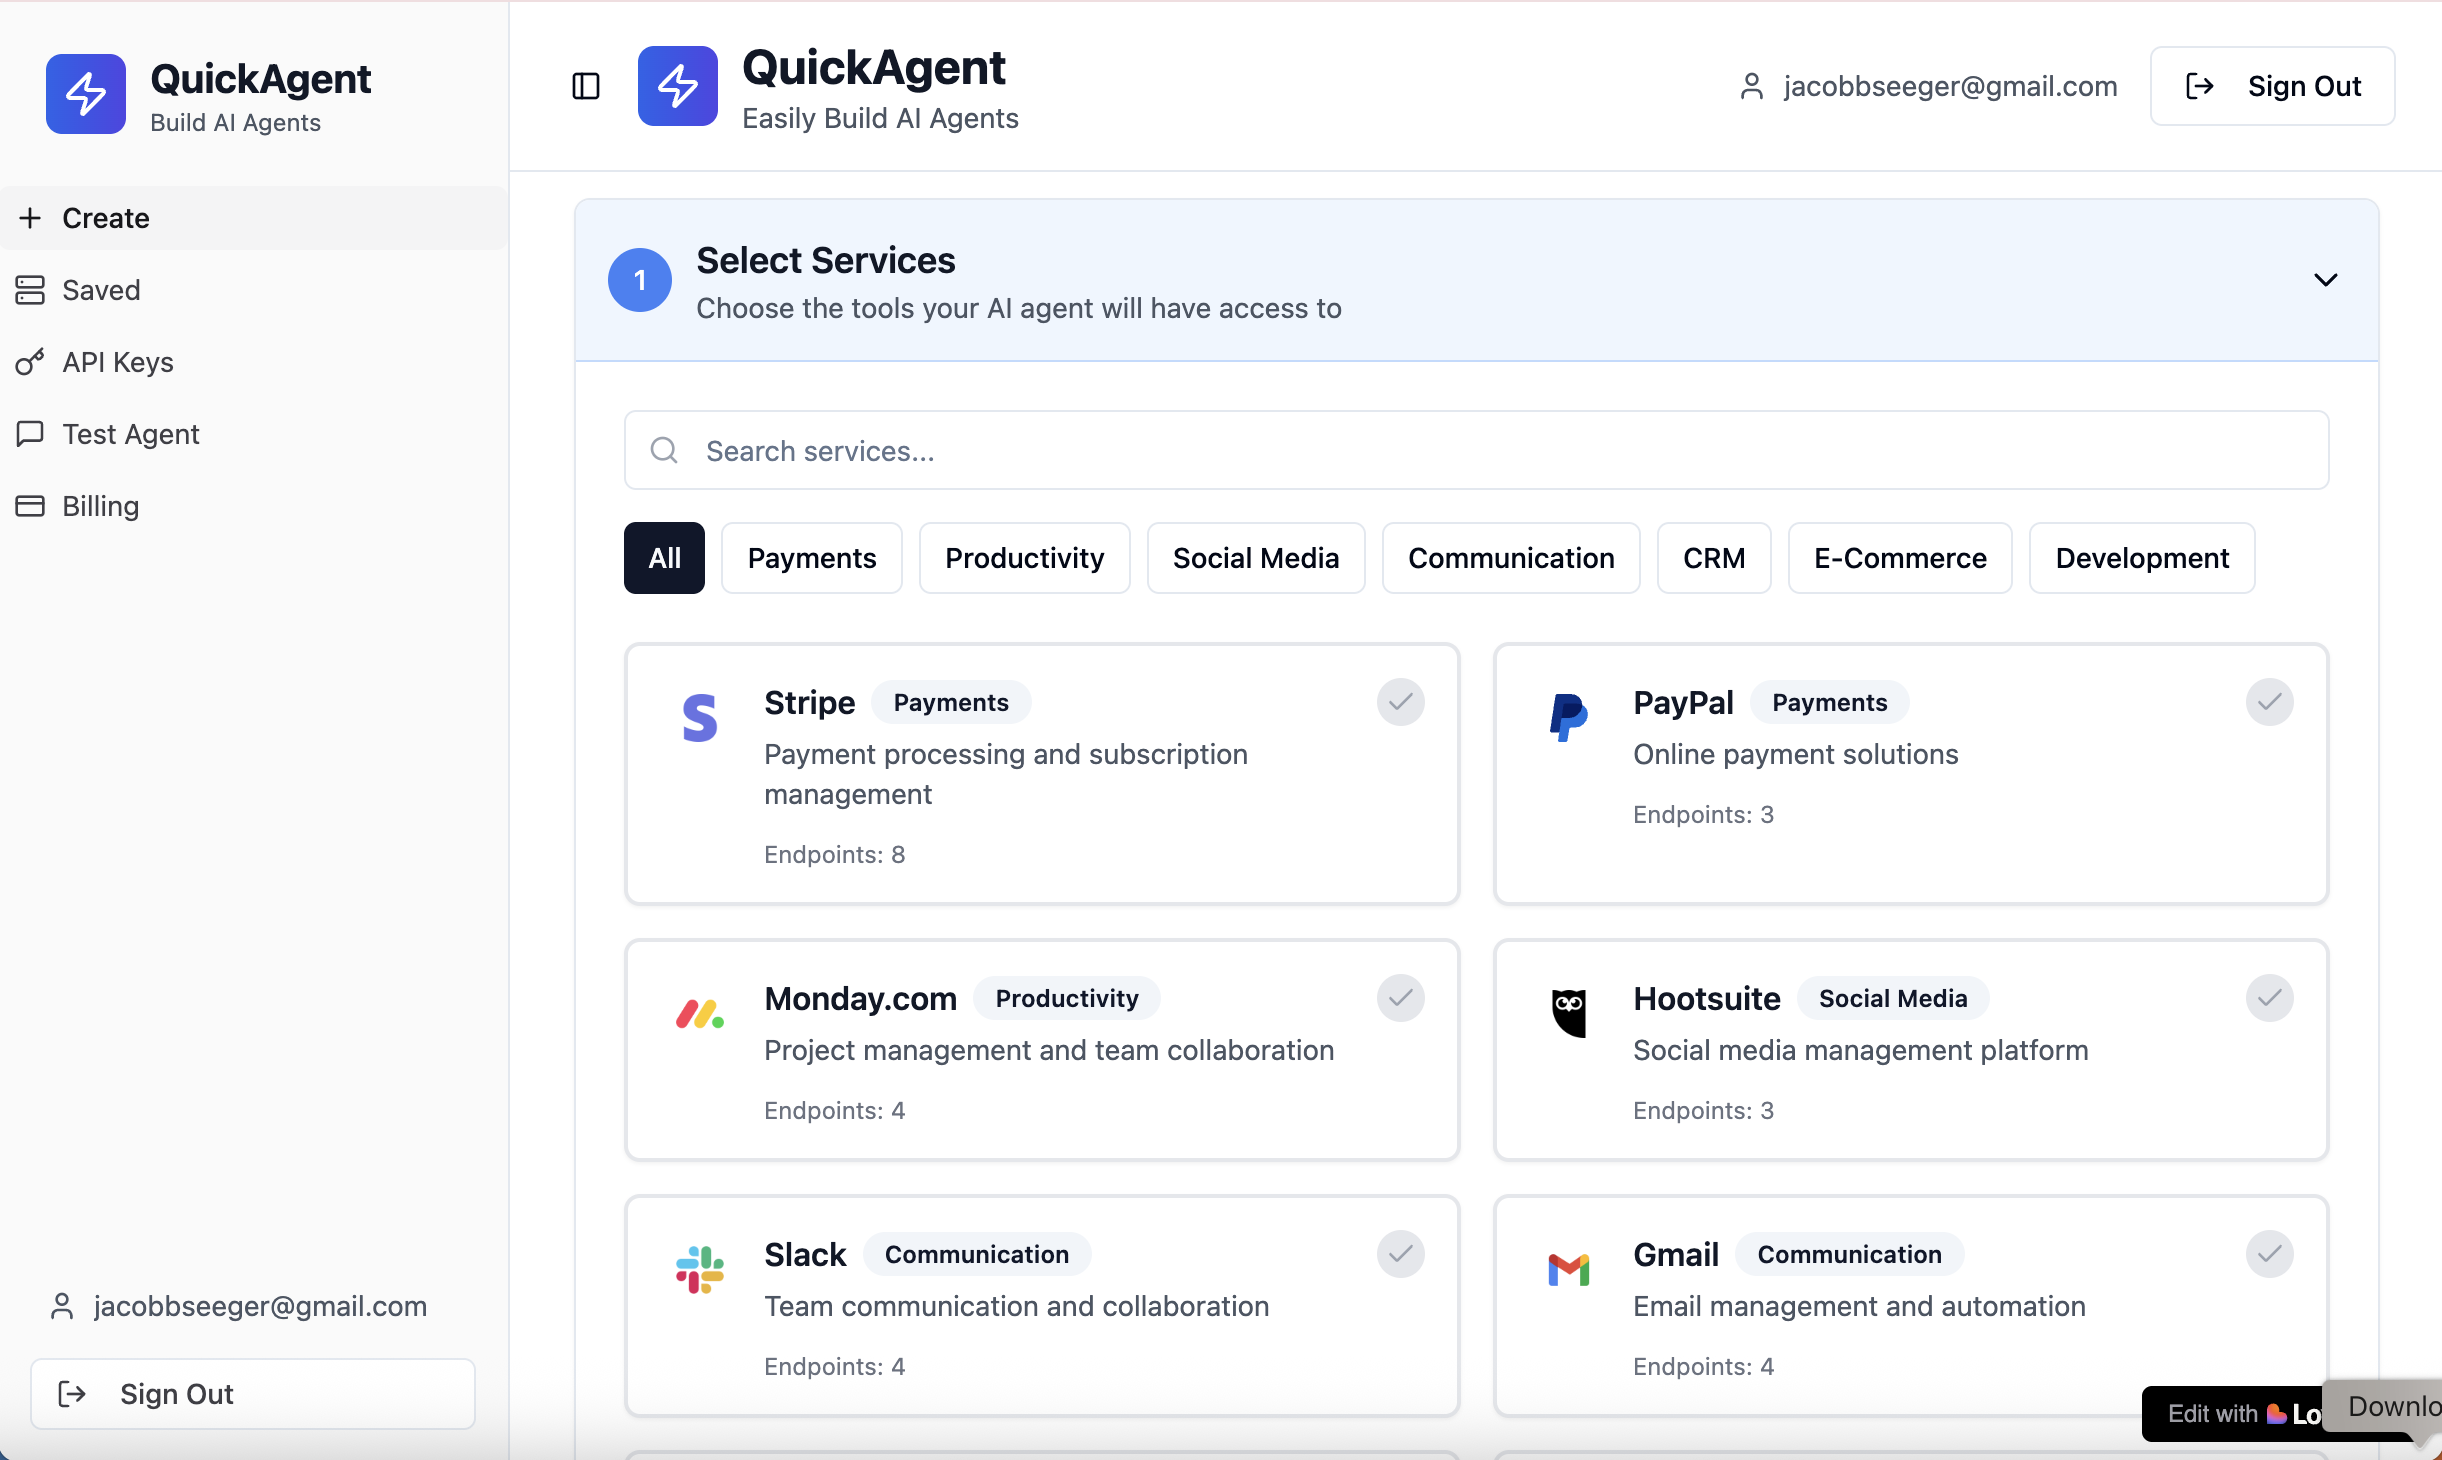2442x1460 pixels.
Task: Open API Keys from the sidebar
Action: [118, 362]
